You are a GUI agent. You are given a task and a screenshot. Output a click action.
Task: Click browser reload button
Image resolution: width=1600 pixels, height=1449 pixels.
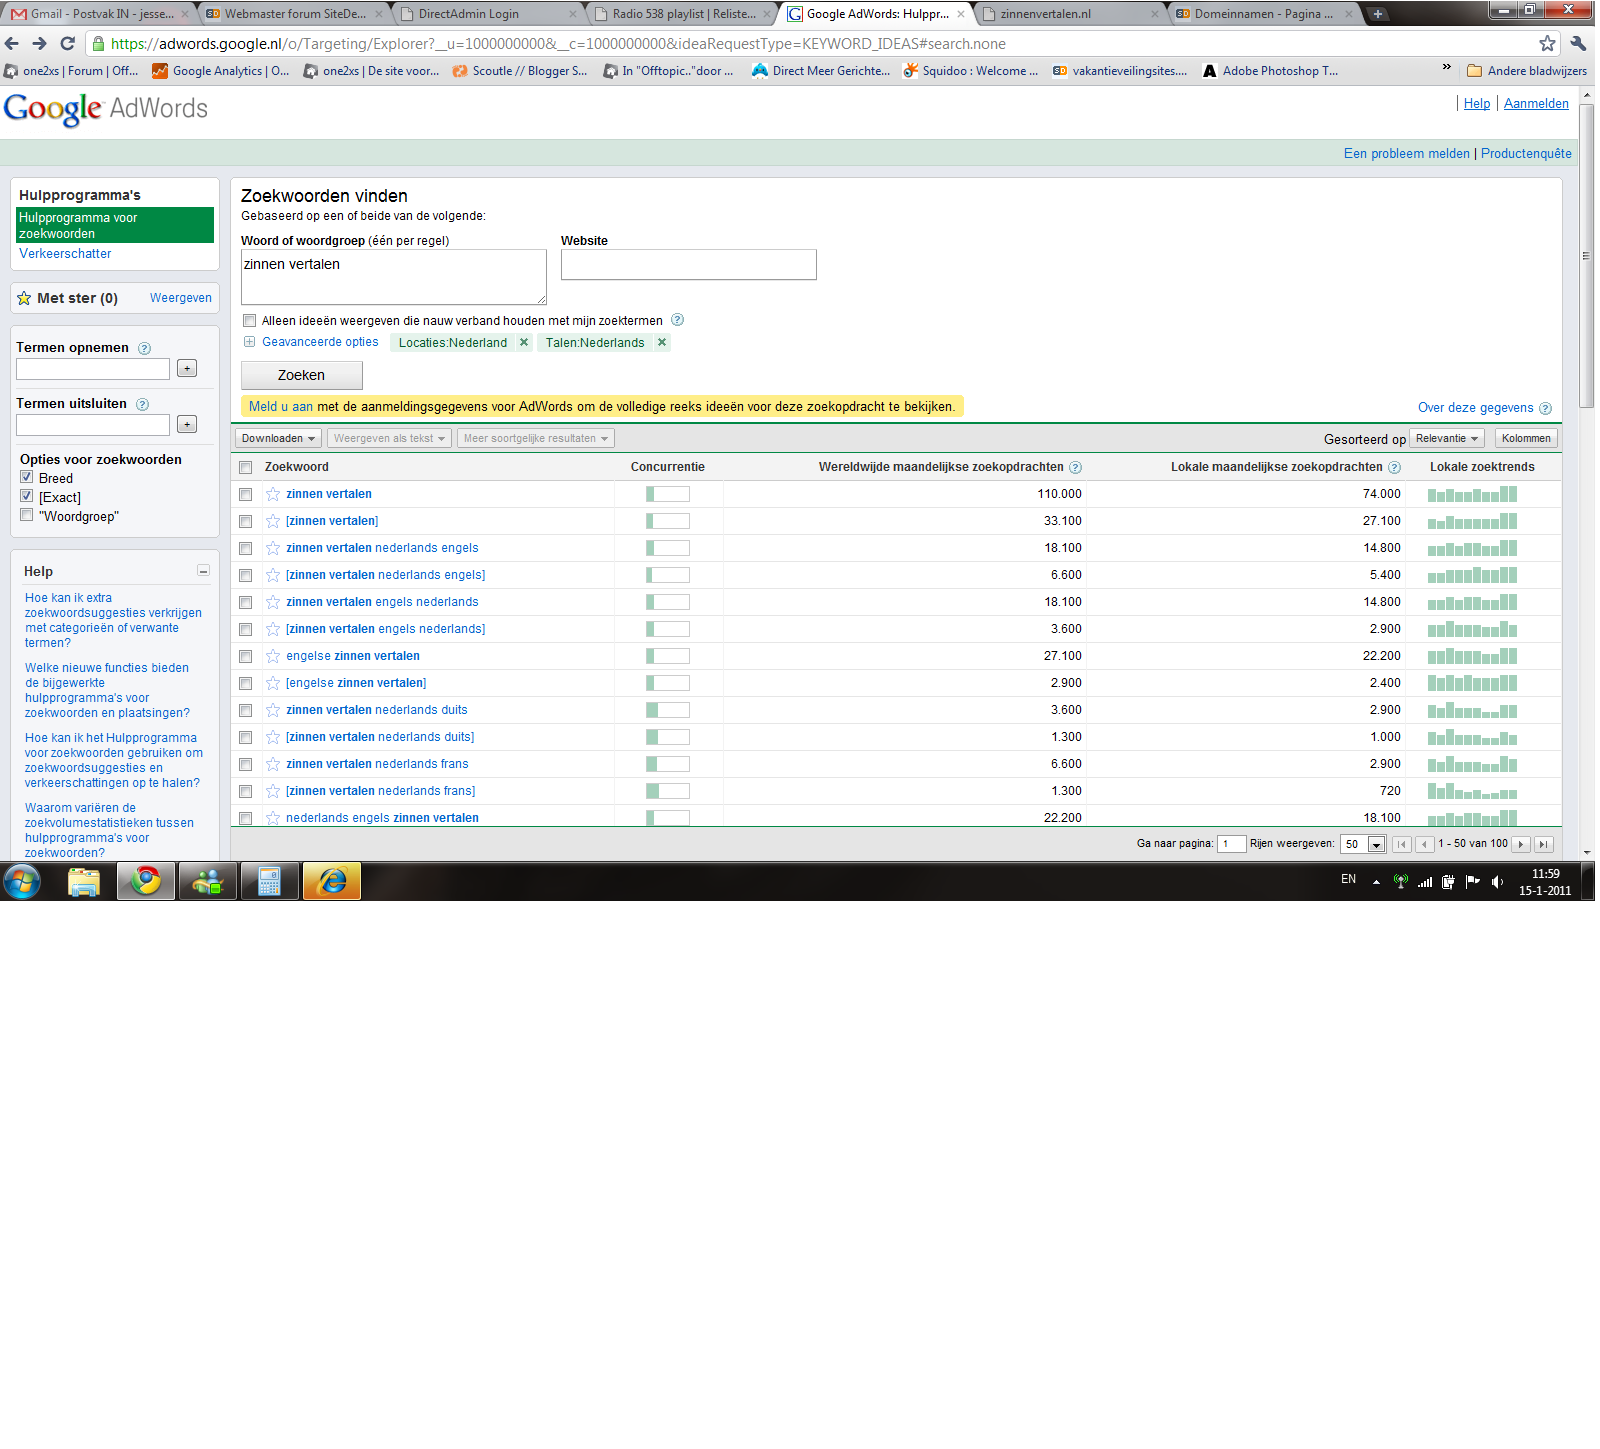point(67,43)
